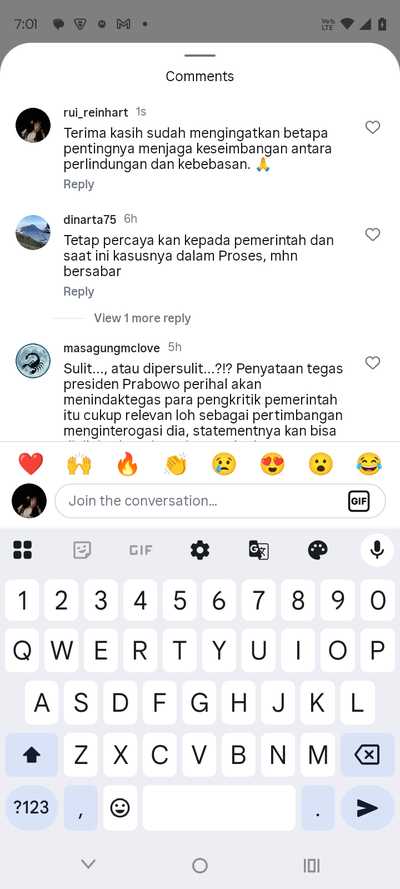Toggle the keyboard shift key

pos(31,755)
